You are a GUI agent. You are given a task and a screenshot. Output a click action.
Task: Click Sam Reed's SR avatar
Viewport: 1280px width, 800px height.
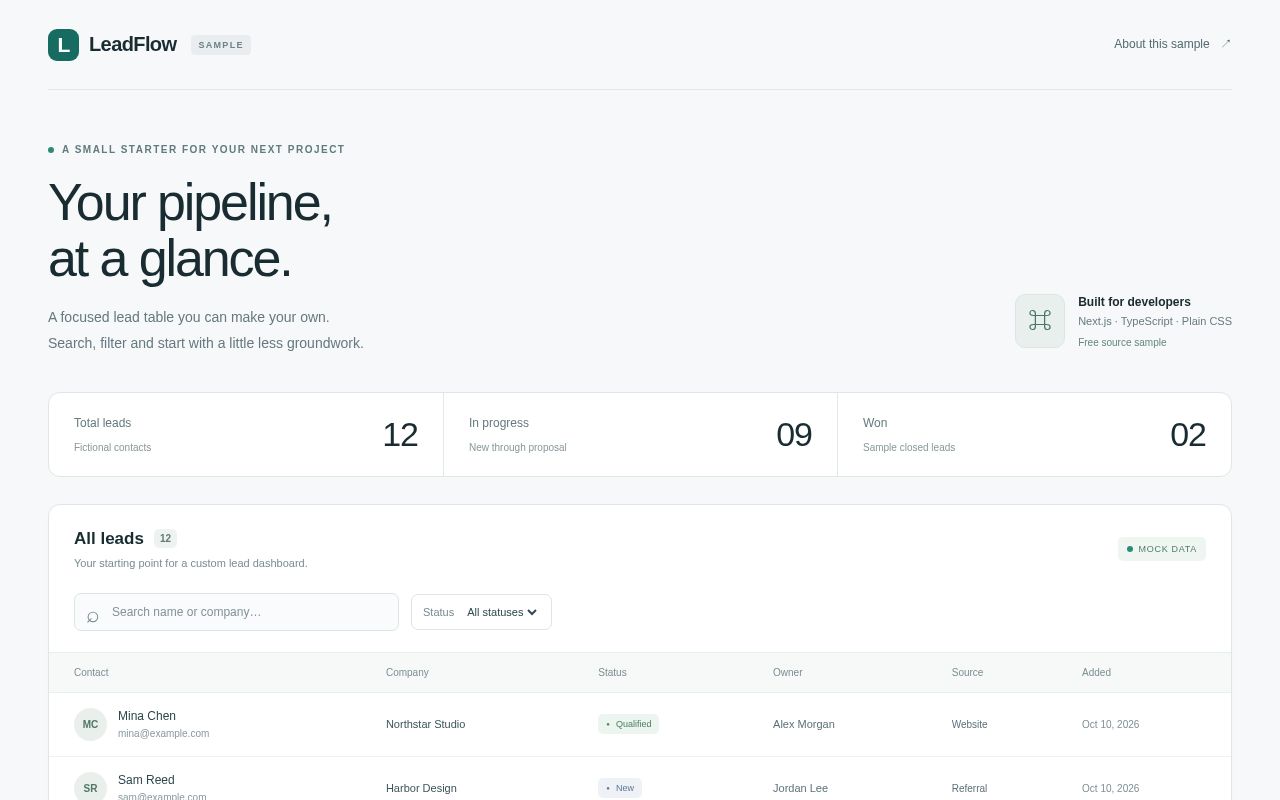(90, 788)
